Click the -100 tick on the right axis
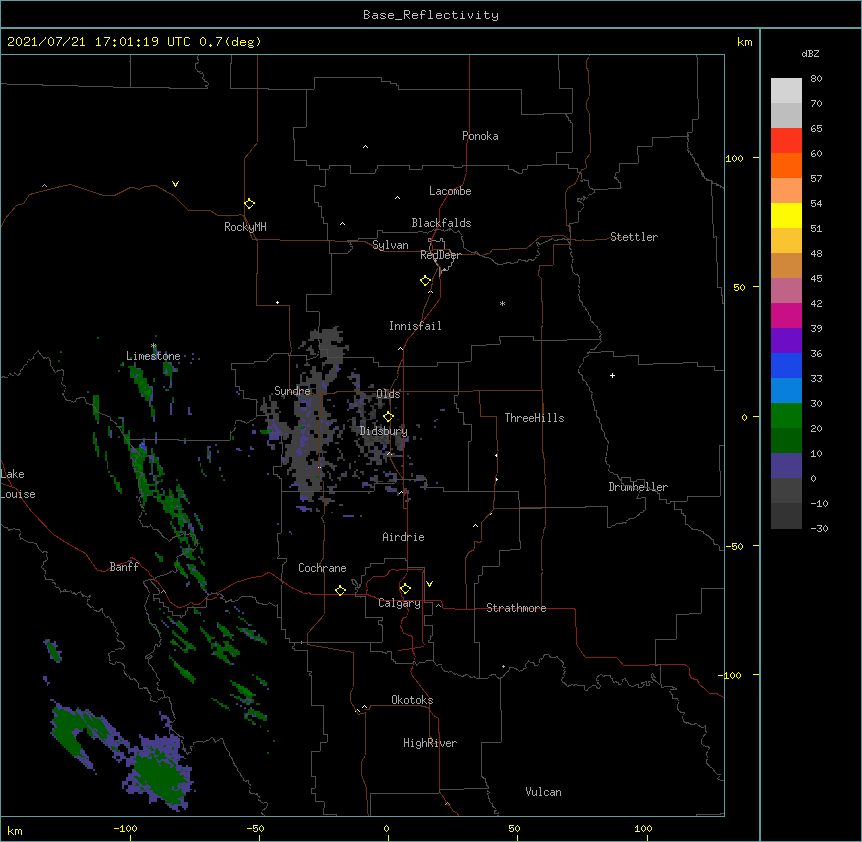This screenshot has height=842, width=862. click(731, 675)
